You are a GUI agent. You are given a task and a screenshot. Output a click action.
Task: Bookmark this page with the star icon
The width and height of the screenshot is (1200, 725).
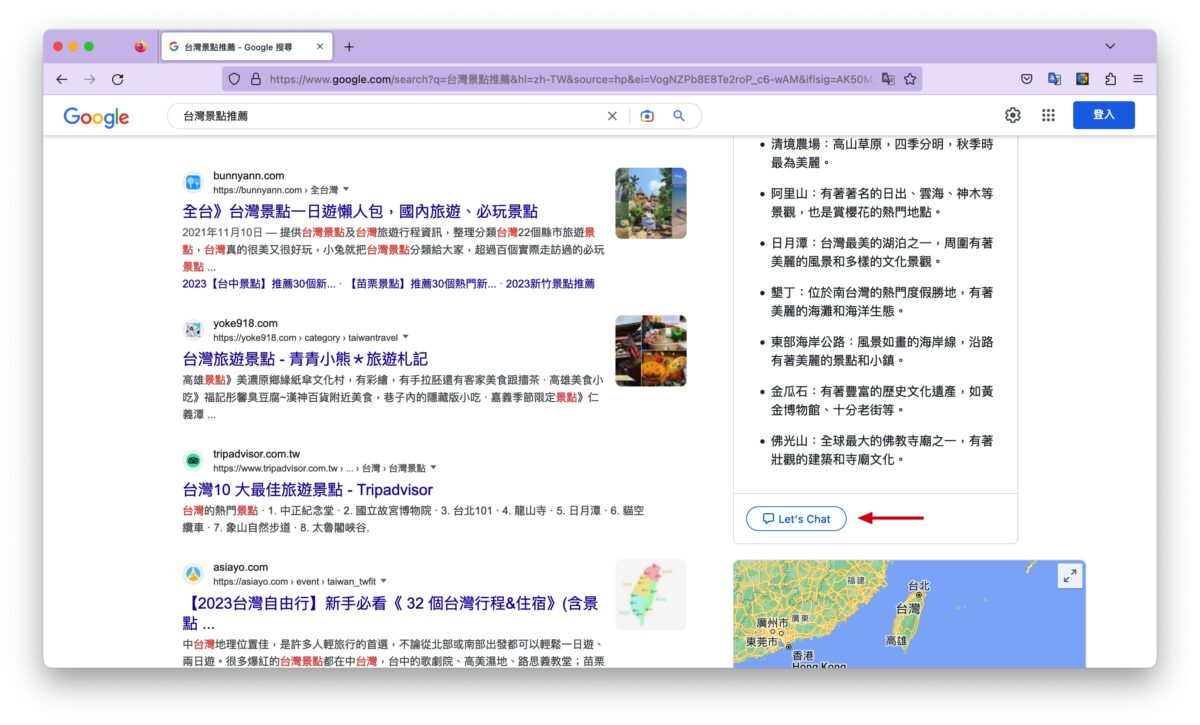tap(910, 79)
